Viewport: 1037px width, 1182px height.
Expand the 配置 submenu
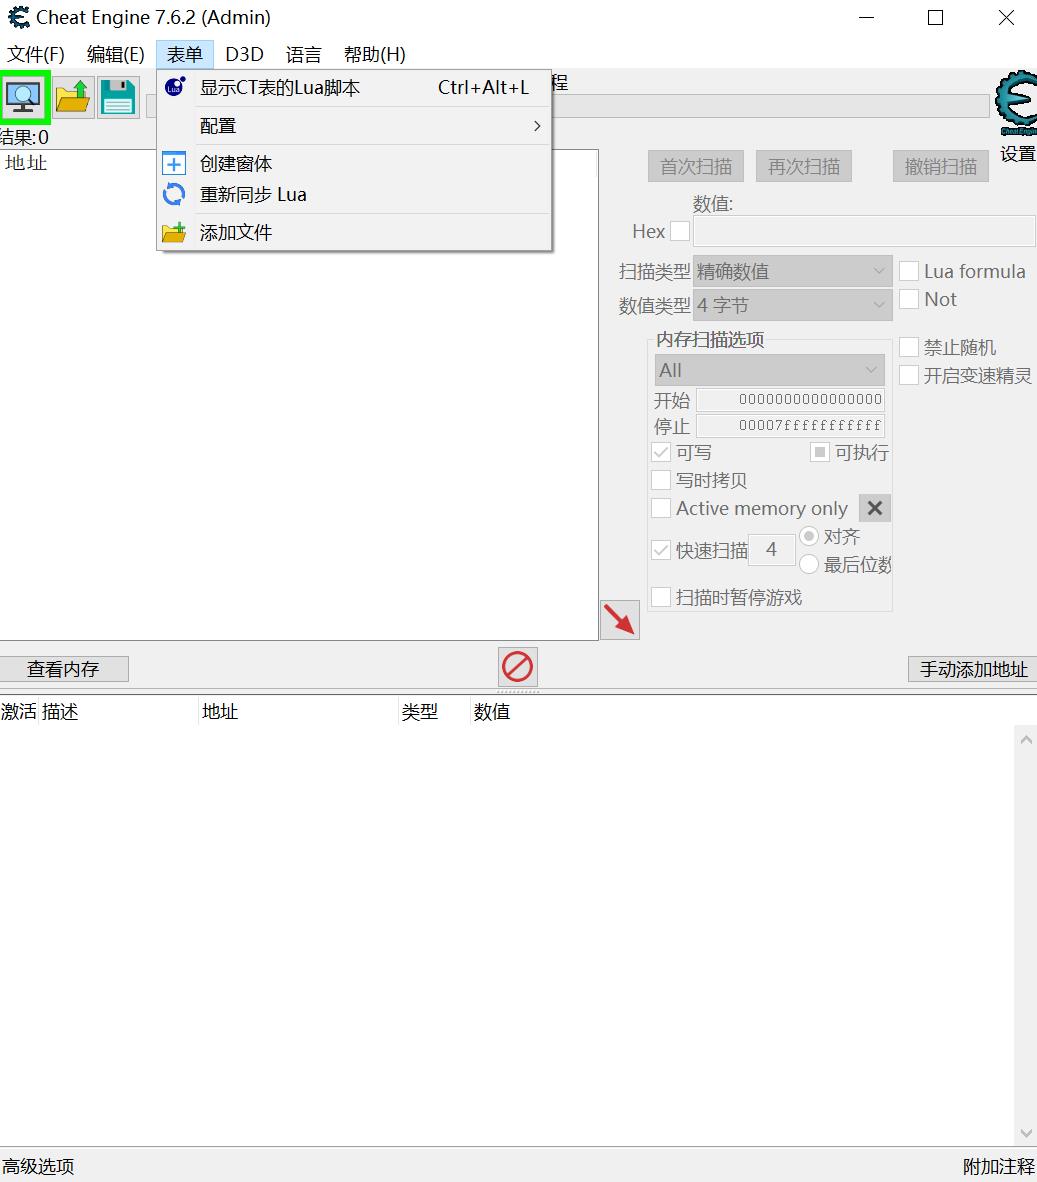(354, 126)
